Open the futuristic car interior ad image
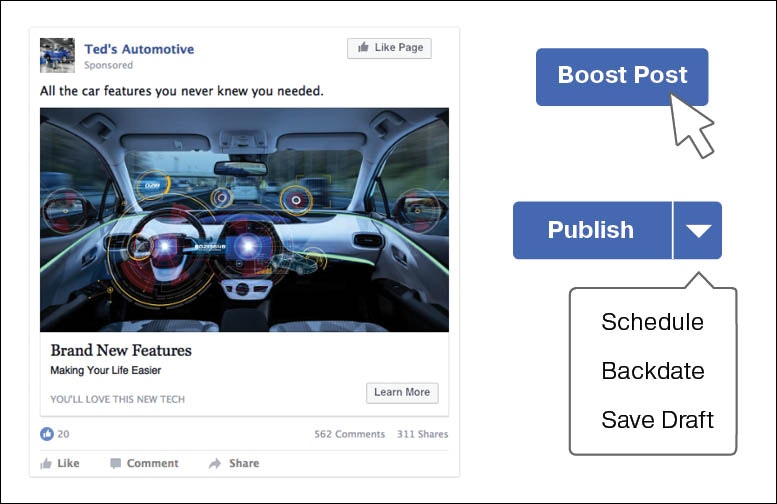 244,219
